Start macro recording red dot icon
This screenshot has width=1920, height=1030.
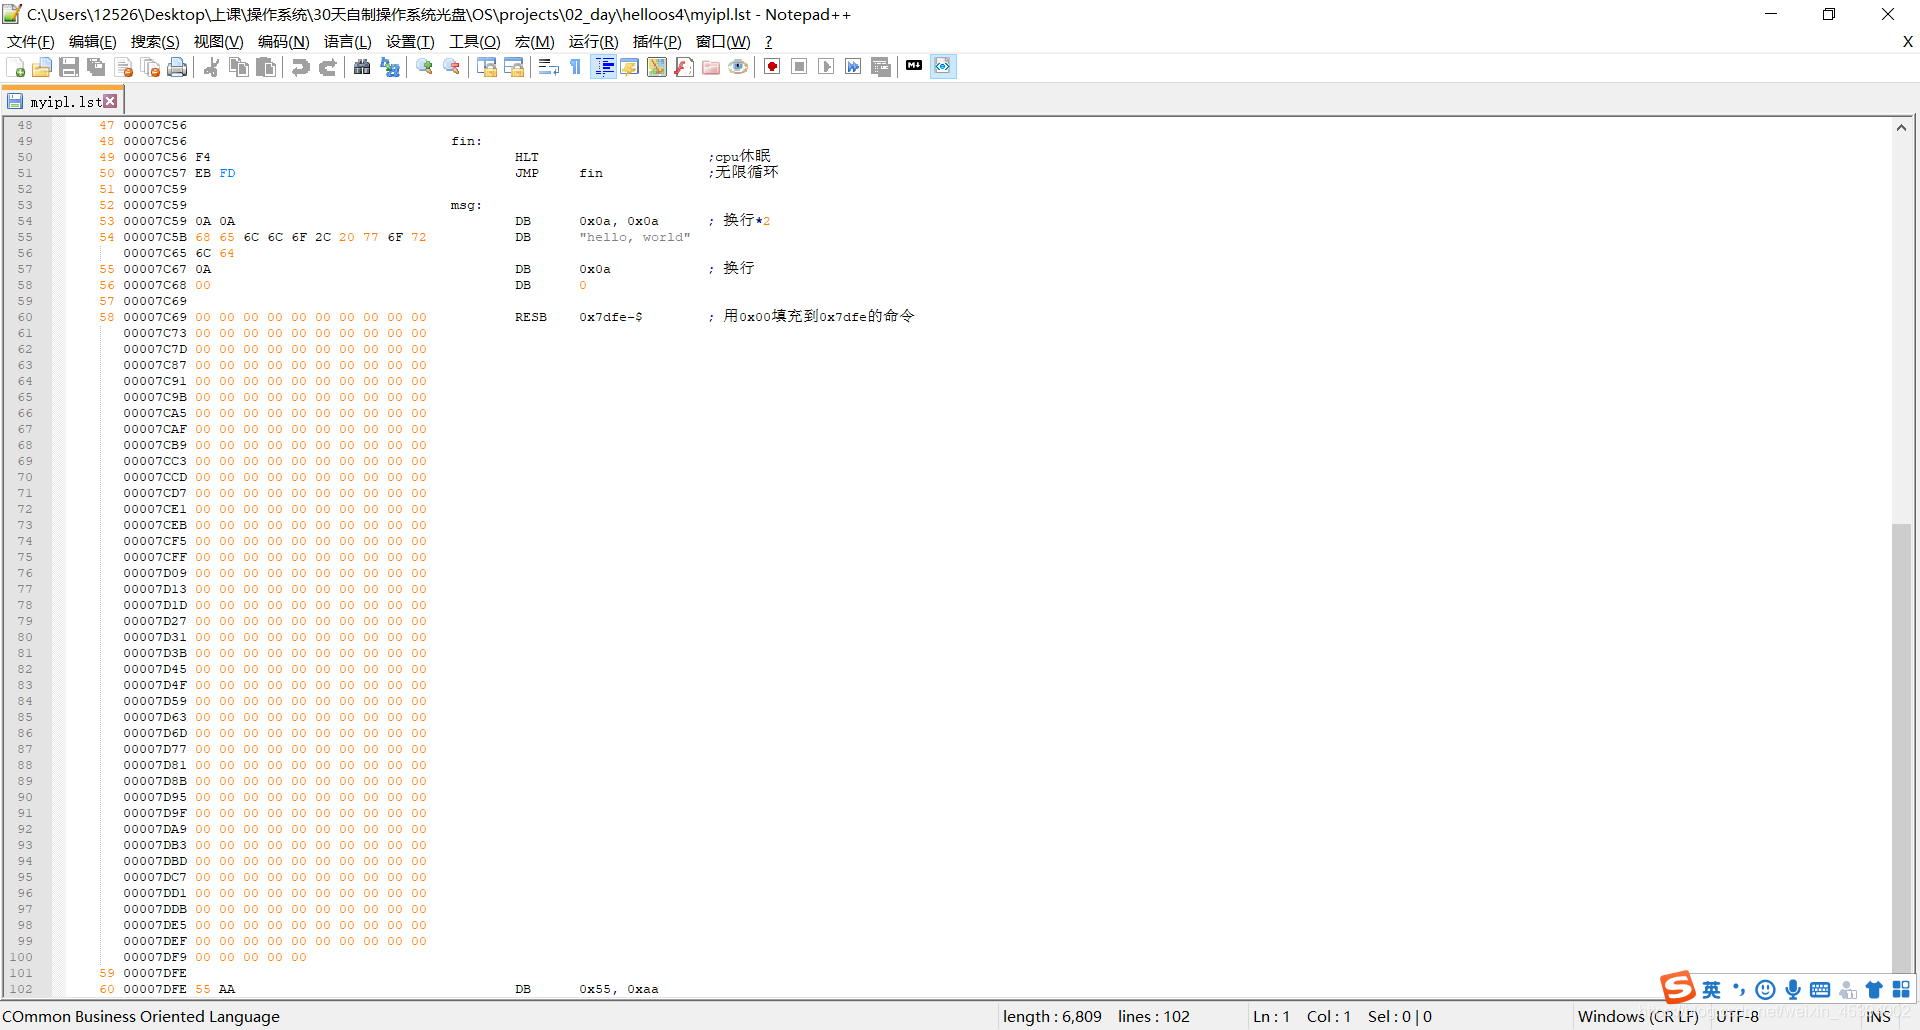pos(772,67)
